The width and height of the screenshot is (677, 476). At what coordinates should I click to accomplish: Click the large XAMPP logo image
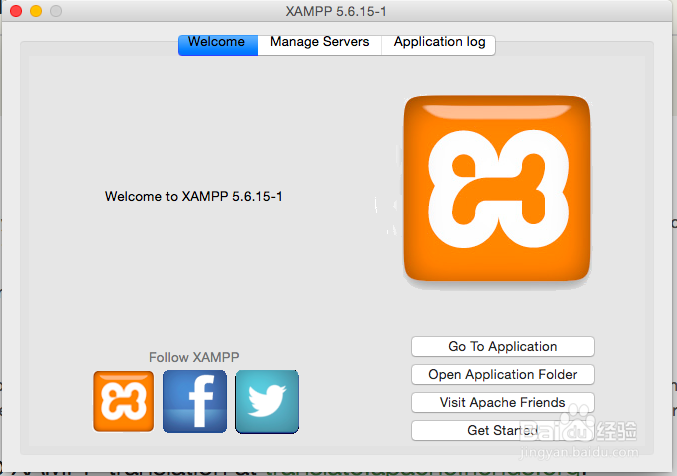tap(497, 188)
